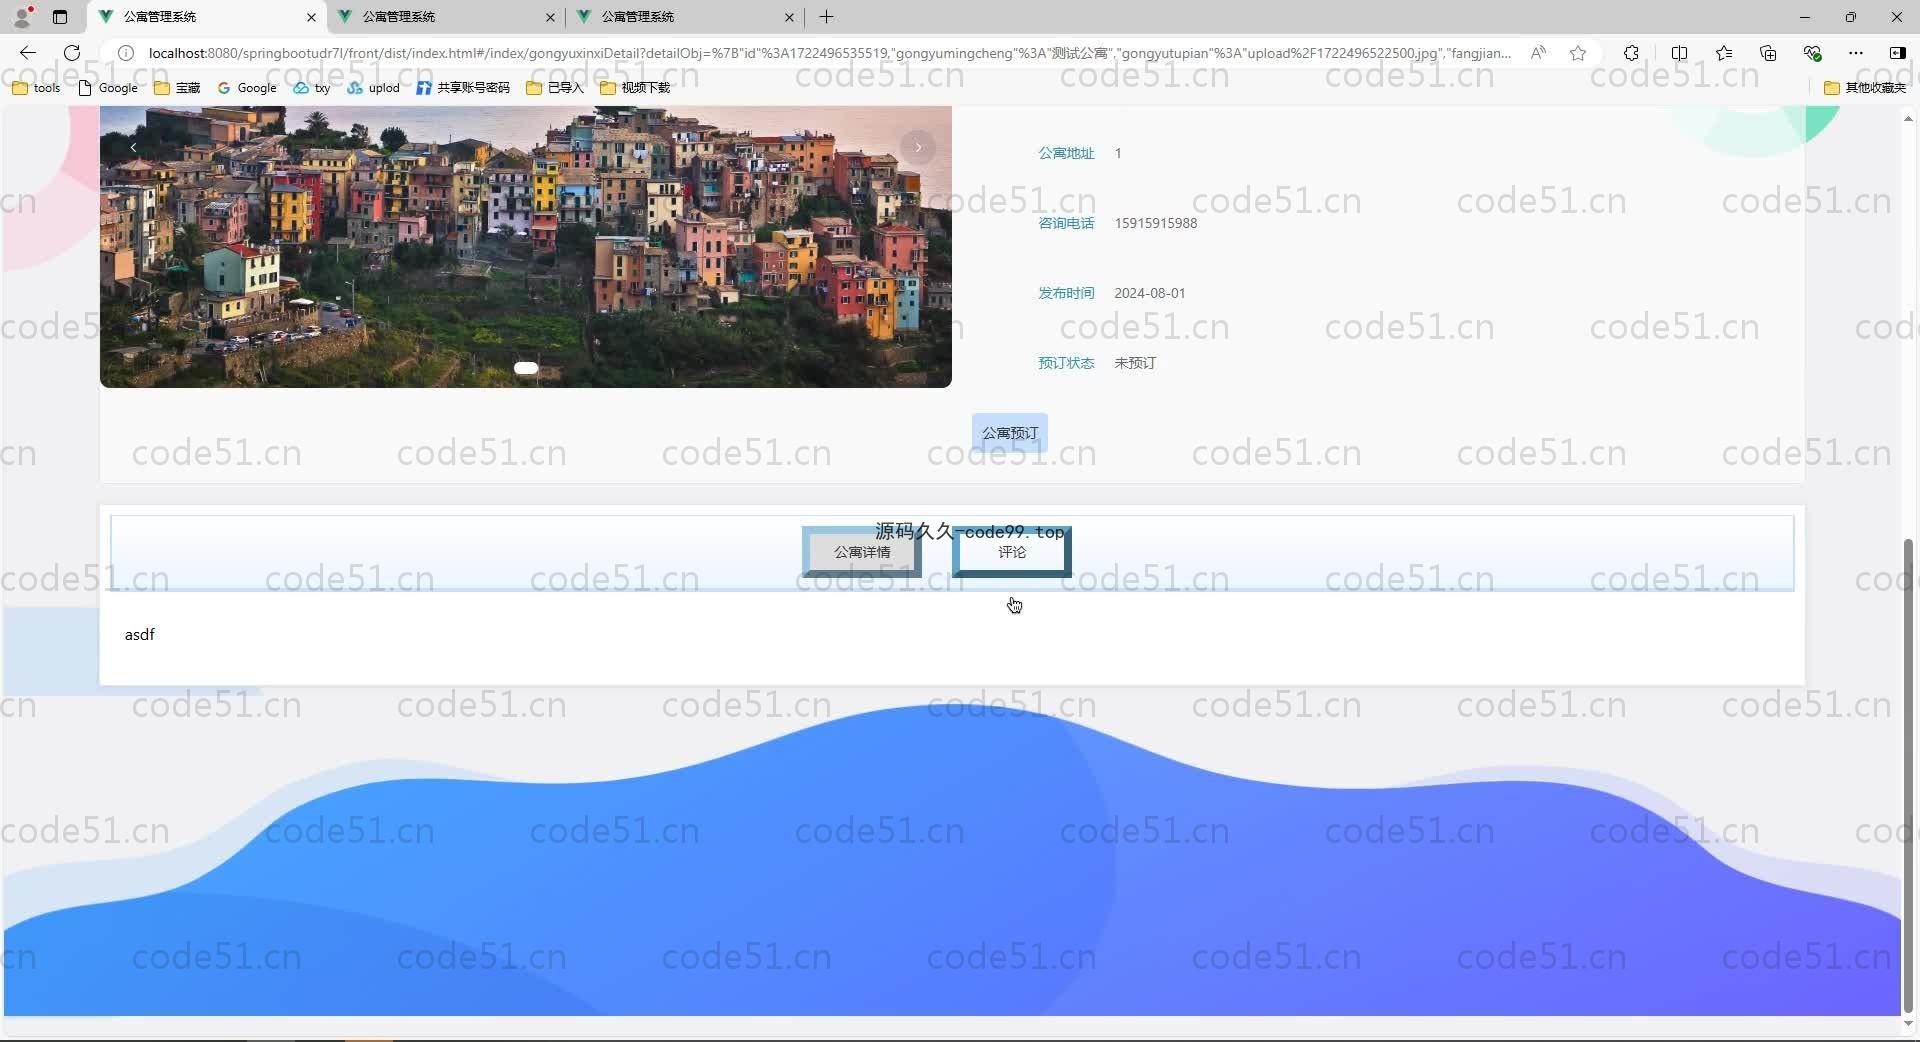Click the 公寓地址 label
This screenshot has height=1042, width=1920.
[x=1066, y=153]
